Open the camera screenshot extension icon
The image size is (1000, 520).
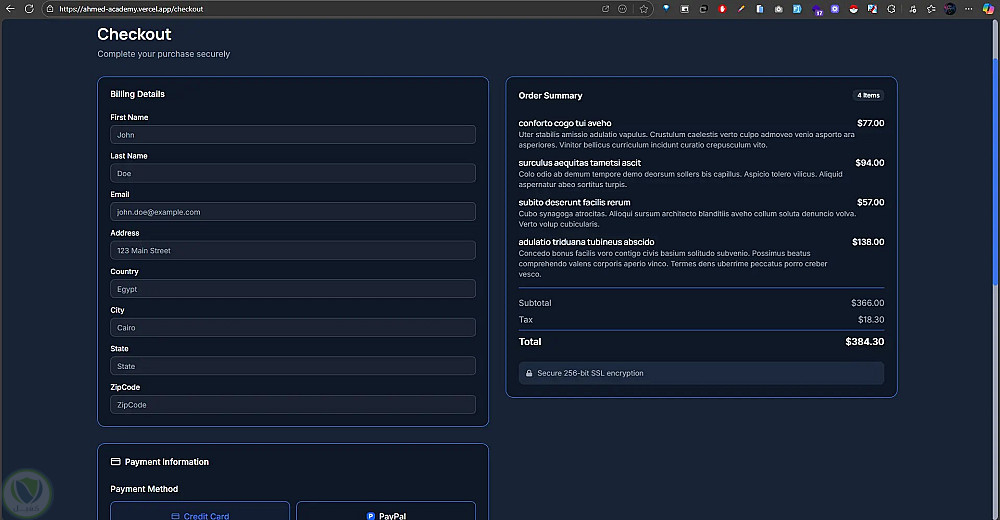778,9
